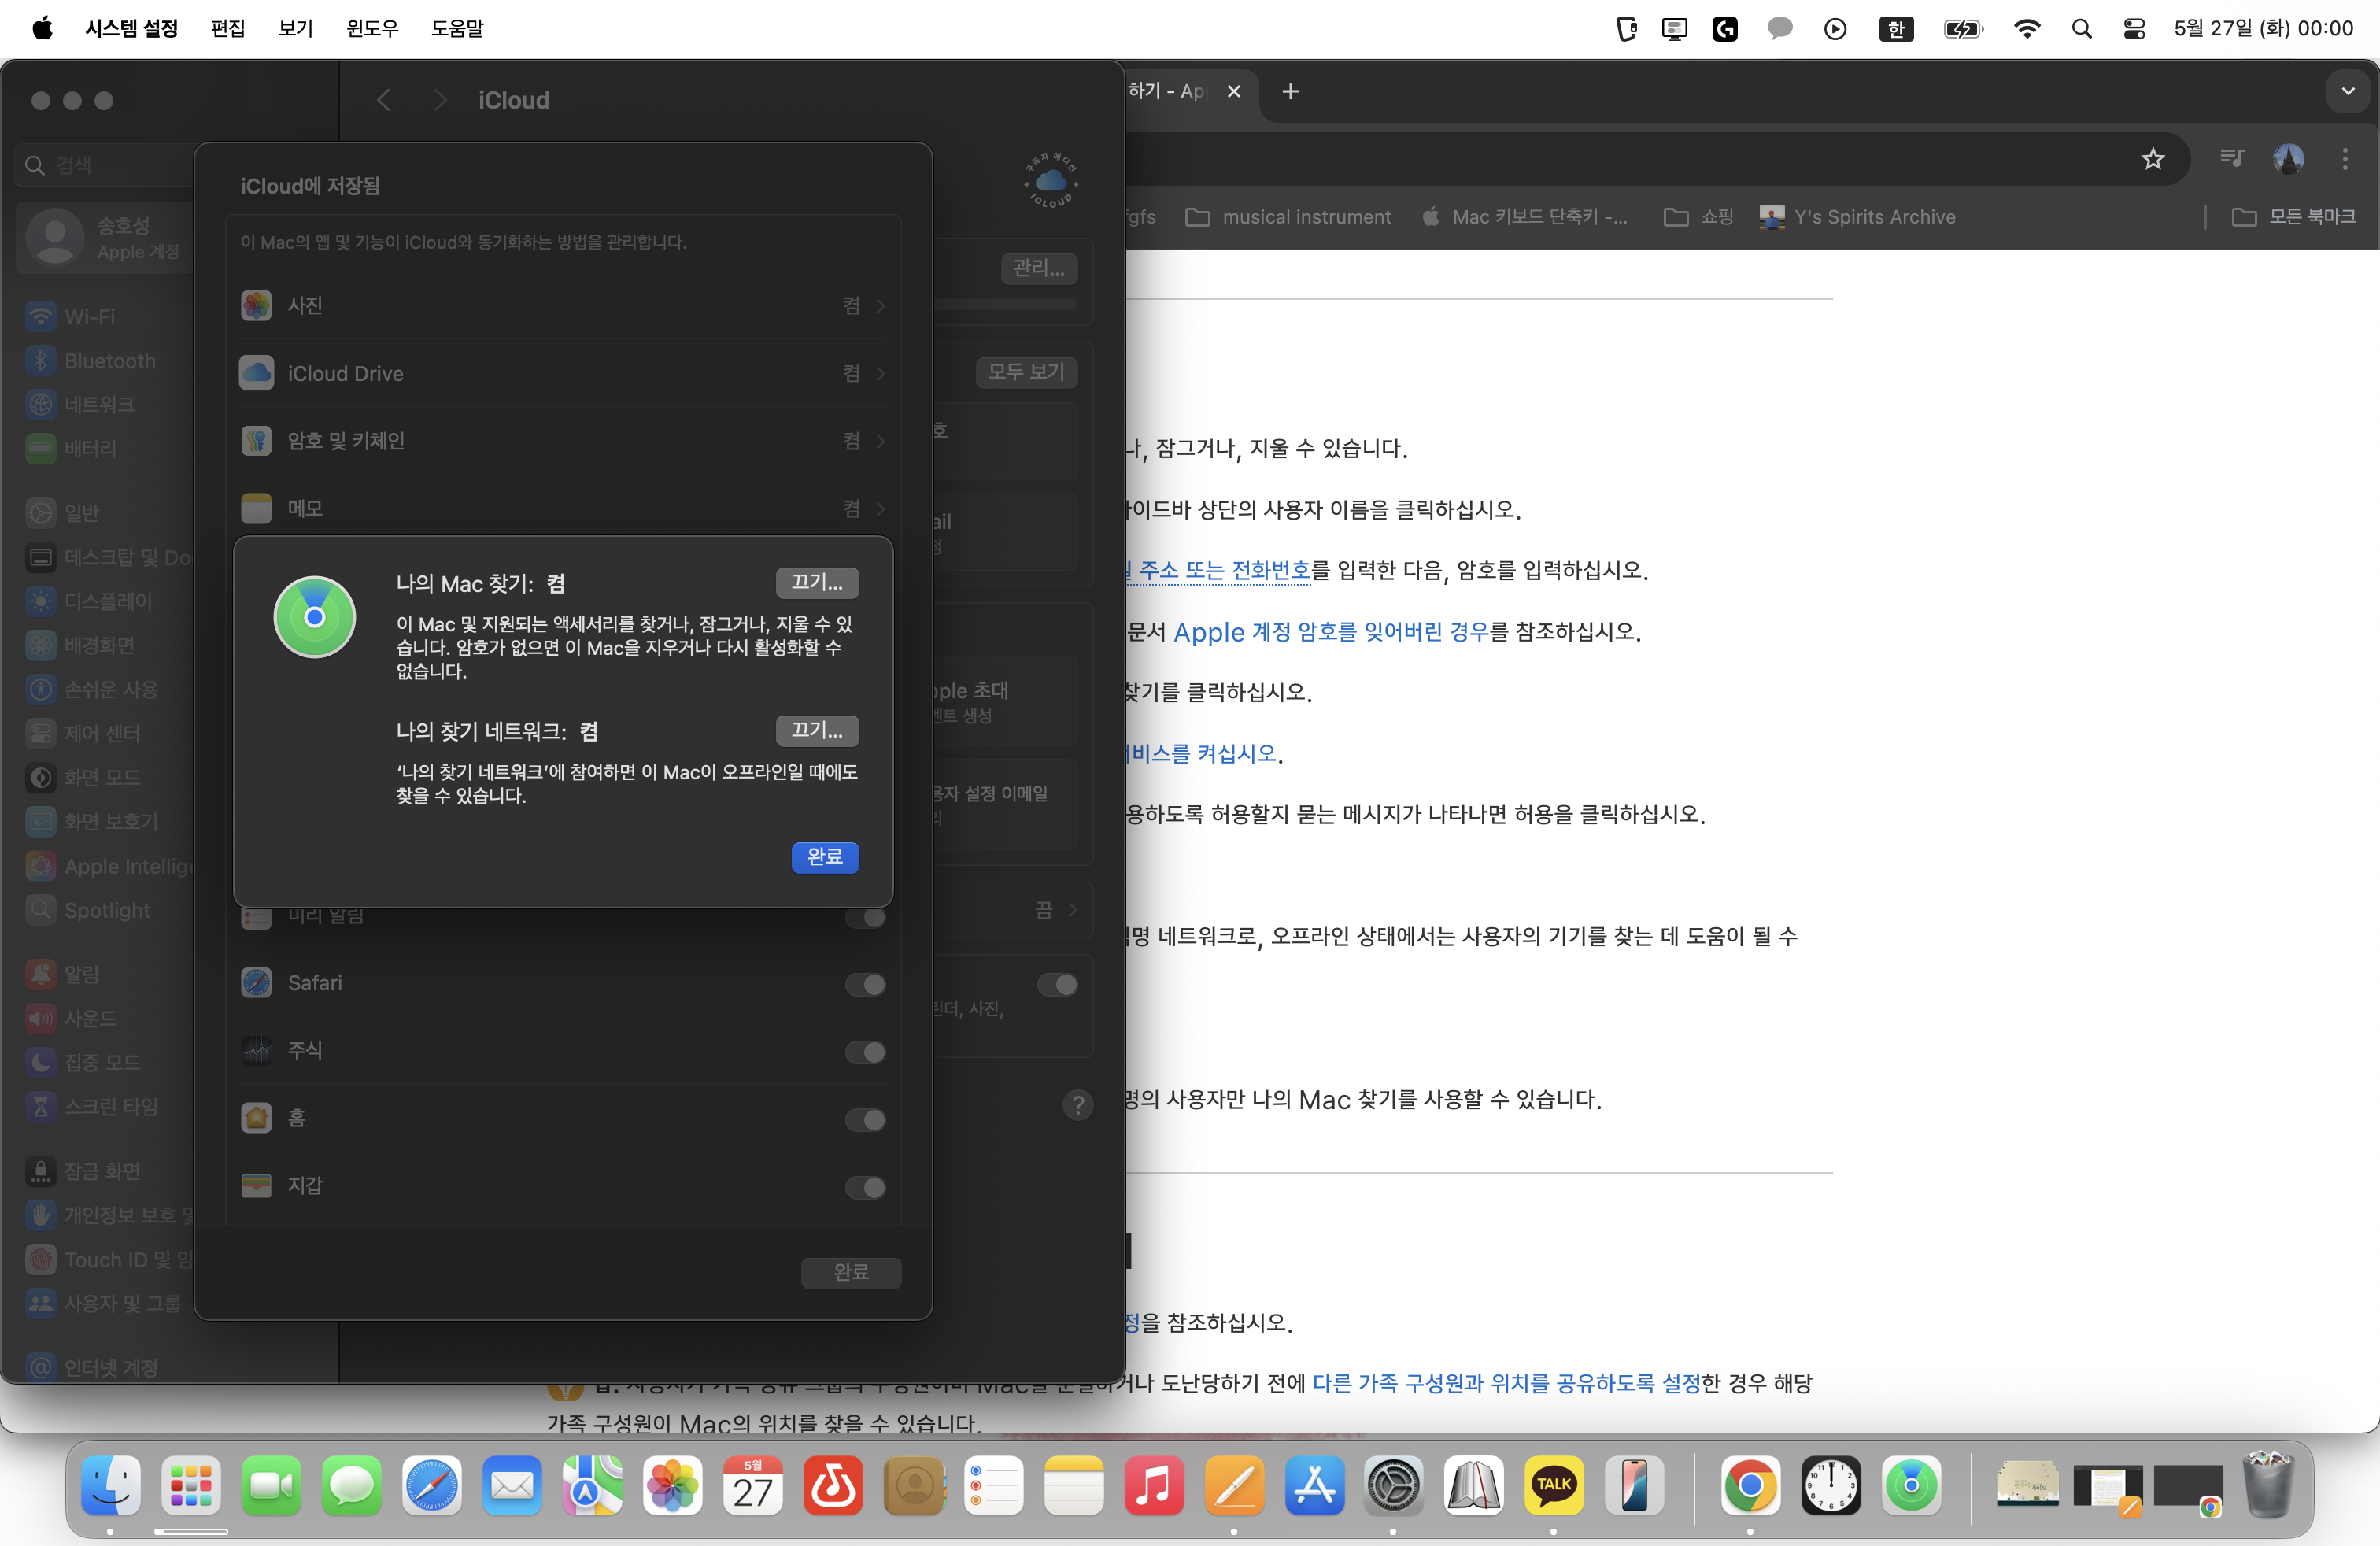
Task: Go forward in System Settings navigation
Action: pyautogui.click(x=439, y=99)
